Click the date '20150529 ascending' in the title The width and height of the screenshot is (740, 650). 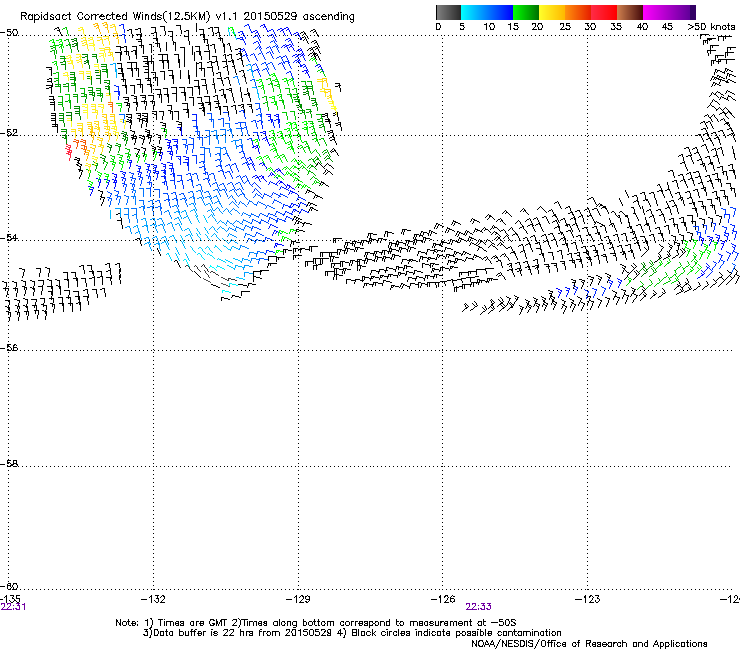tap(299, 16)
